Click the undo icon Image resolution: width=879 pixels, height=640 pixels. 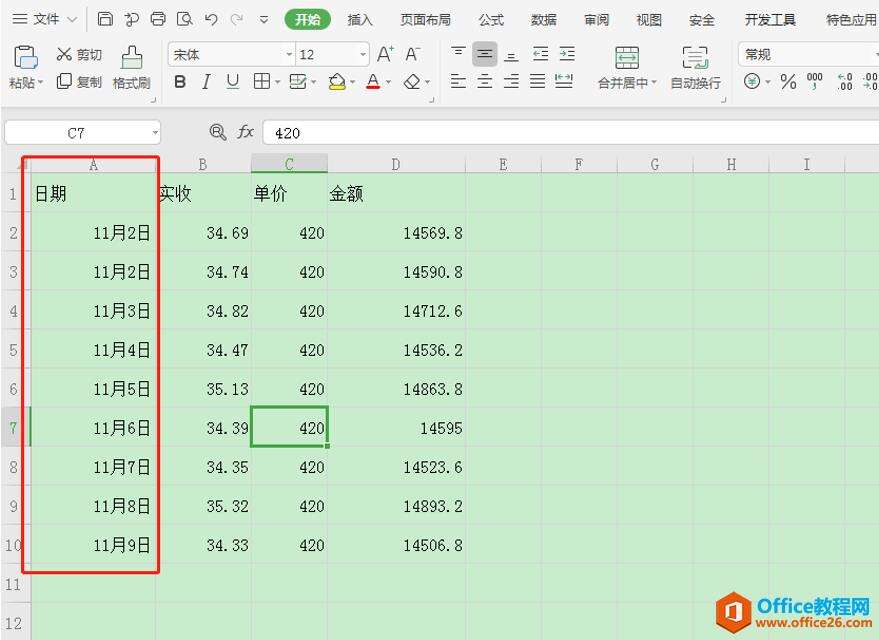(210, 19)
